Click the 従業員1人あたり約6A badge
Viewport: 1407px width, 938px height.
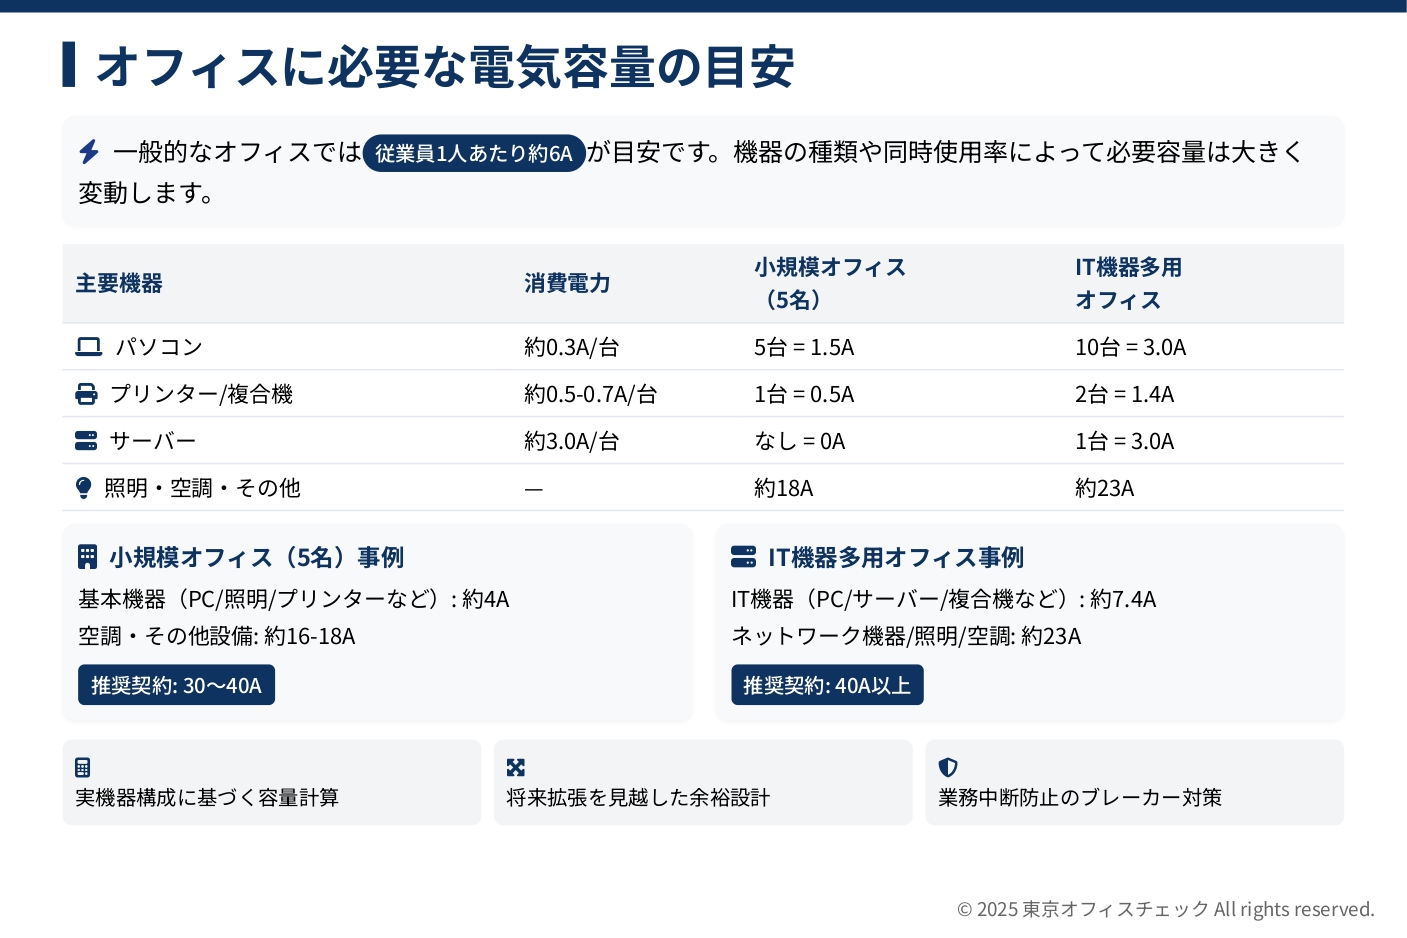click(x=474, y=153)
